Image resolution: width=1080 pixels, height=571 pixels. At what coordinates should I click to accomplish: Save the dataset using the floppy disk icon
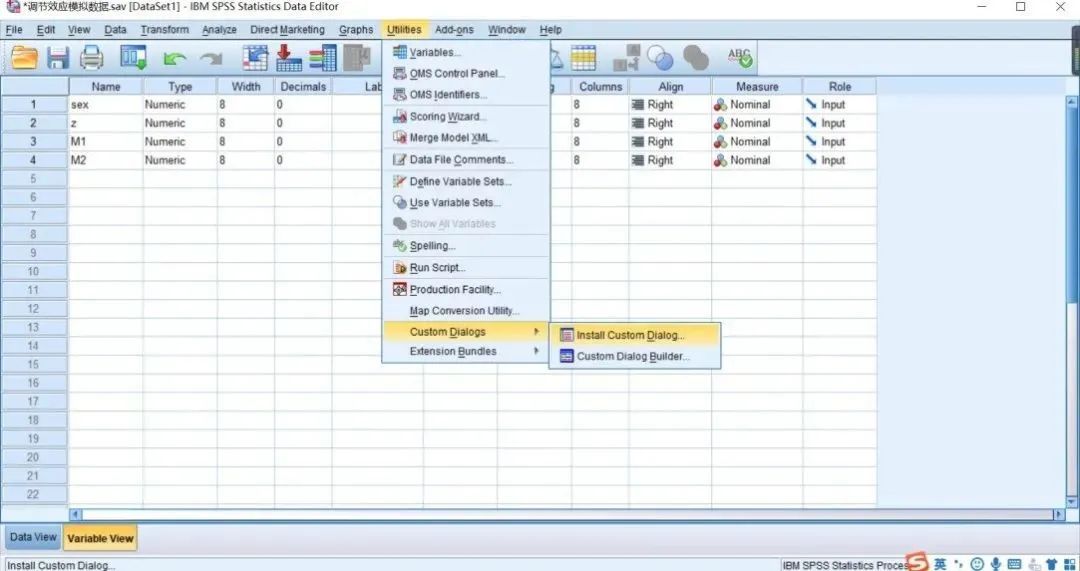click(58, 58)
